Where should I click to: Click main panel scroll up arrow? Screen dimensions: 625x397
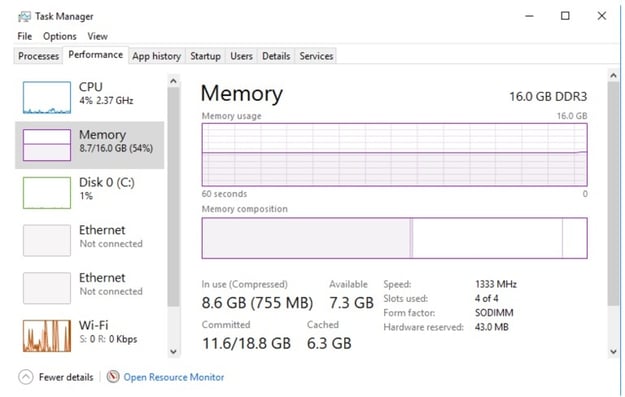[x=613, y=75]
